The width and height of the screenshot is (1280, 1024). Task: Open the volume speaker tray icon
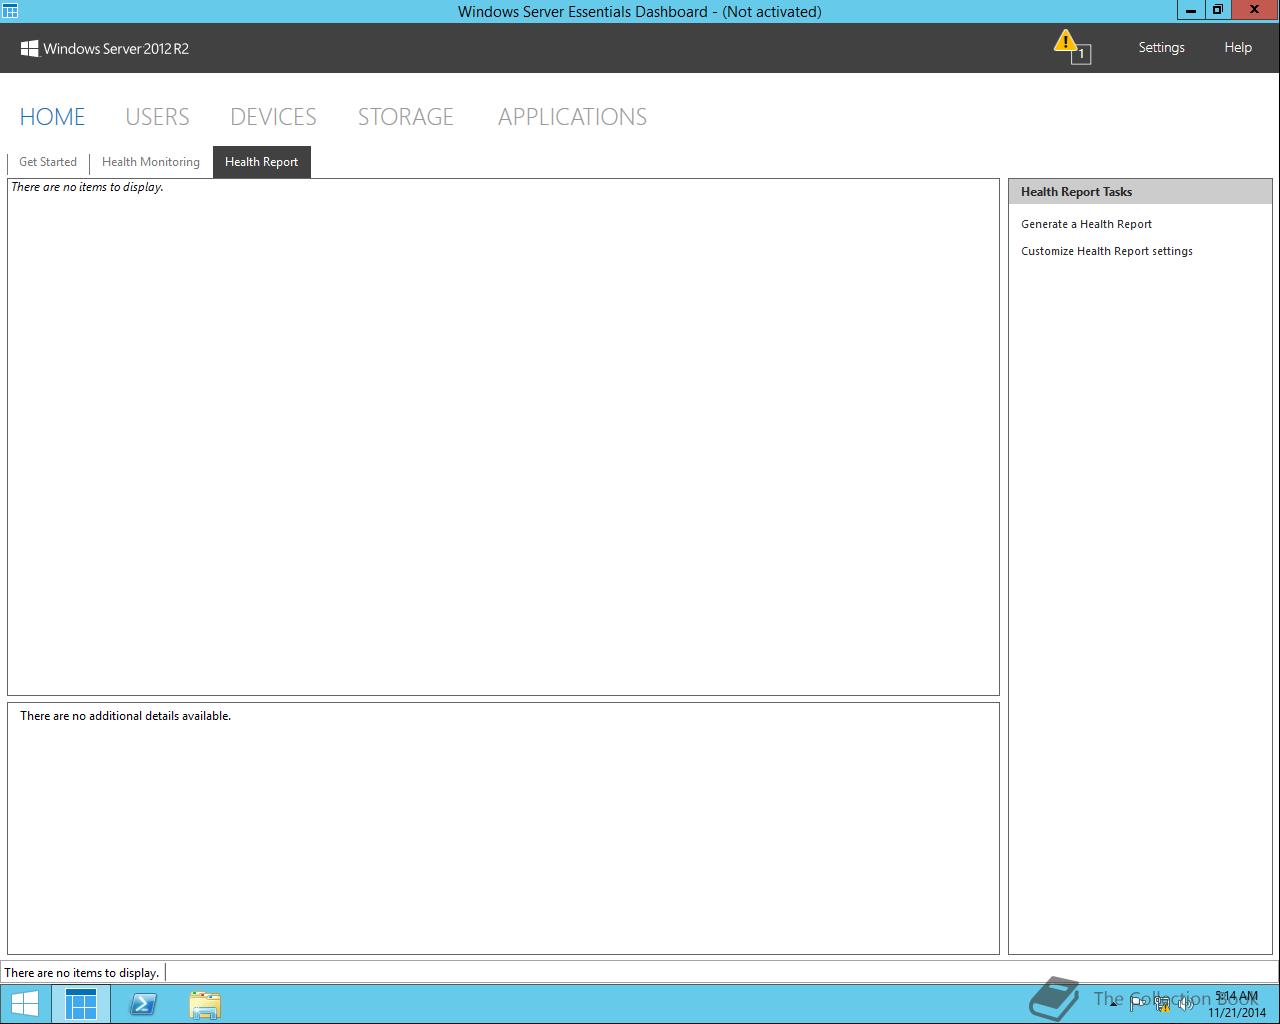click(1185, 1004)
